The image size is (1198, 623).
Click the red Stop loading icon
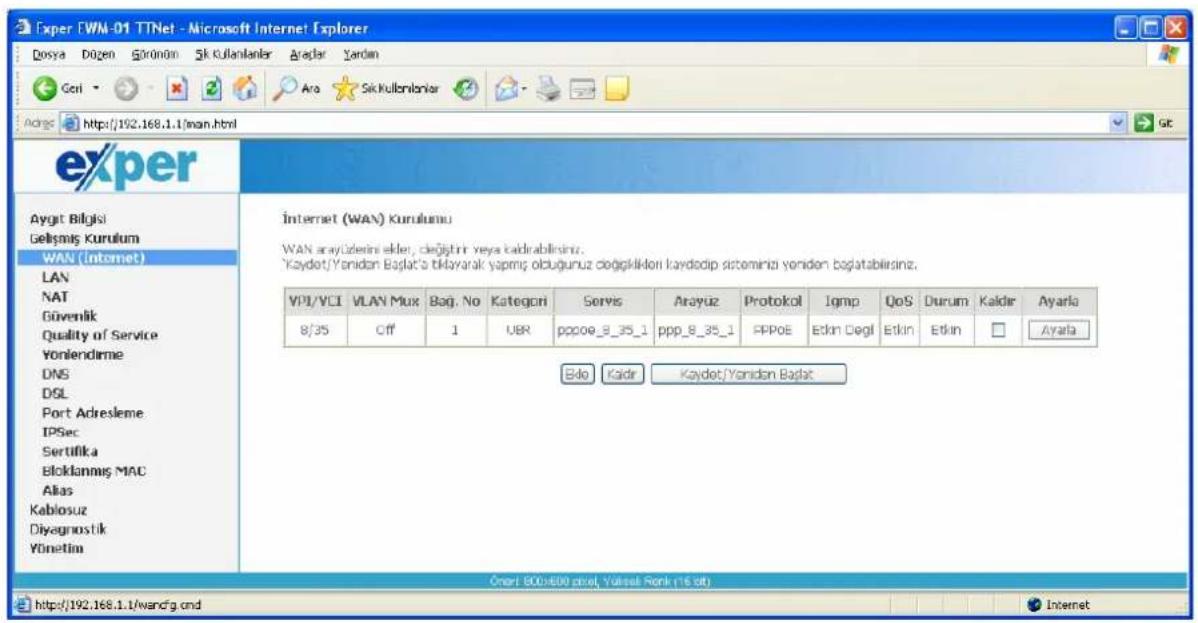(176, 89)
